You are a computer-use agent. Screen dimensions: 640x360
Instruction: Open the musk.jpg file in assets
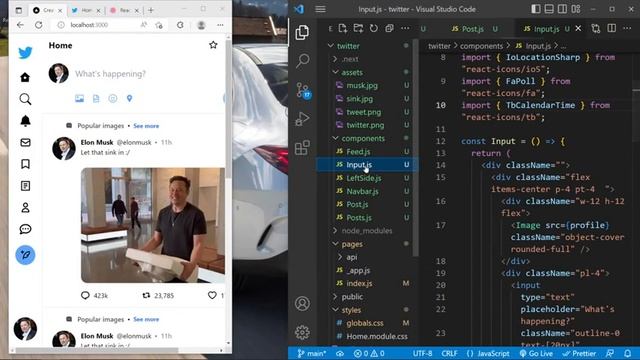tap(362, 85)
